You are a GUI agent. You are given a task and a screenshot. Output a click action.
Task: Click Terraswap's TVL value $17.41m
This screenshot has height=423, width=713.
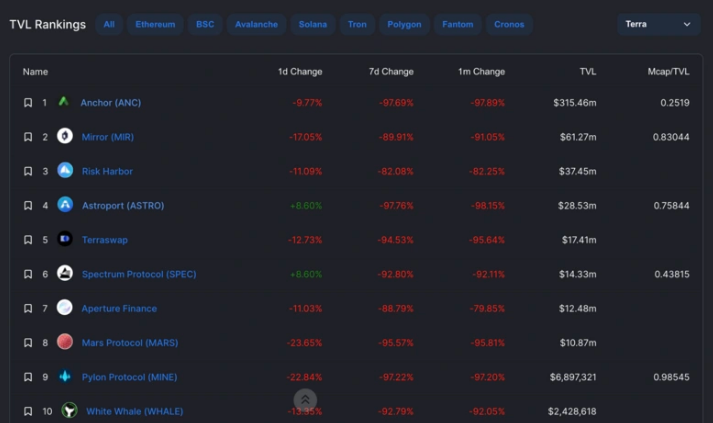[x=579, y=240]
